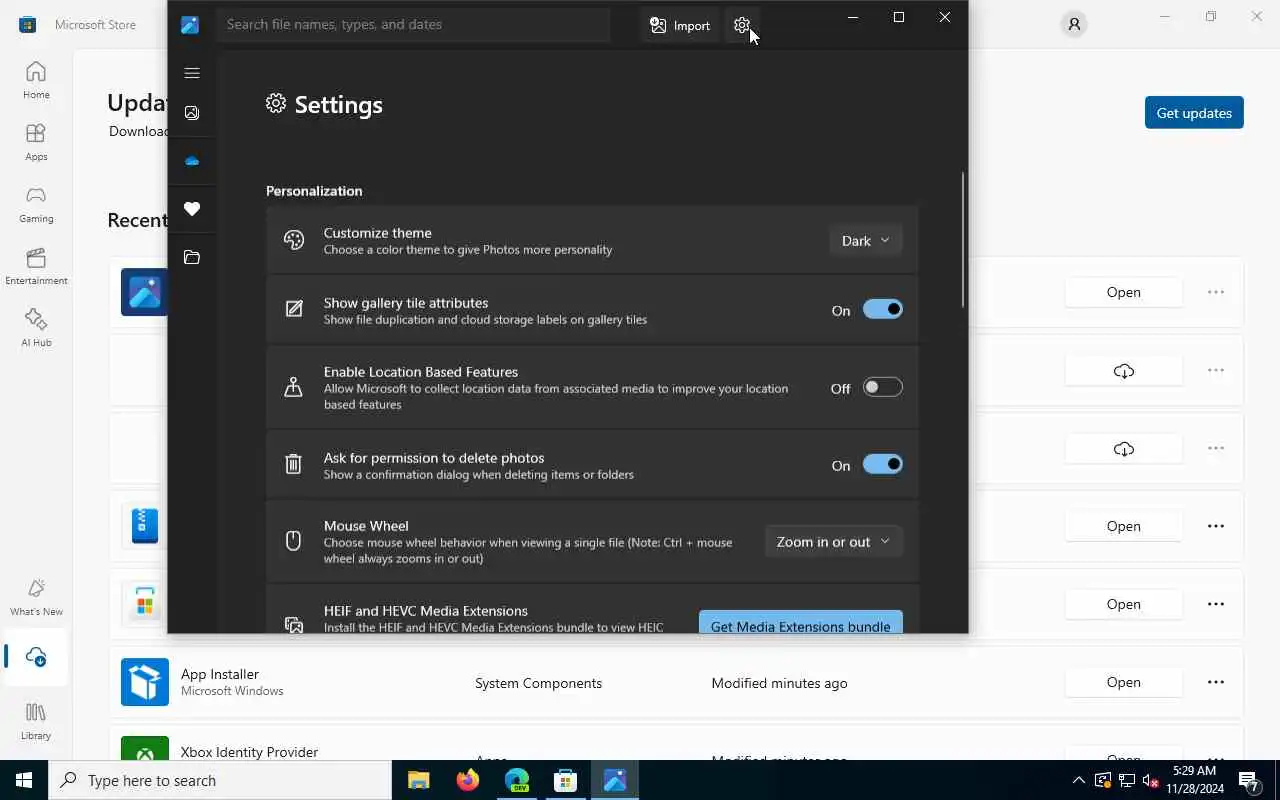Open more options for App Installer row
The width and height of the screenshot is (1280, 800).
tap(1215, 683)
